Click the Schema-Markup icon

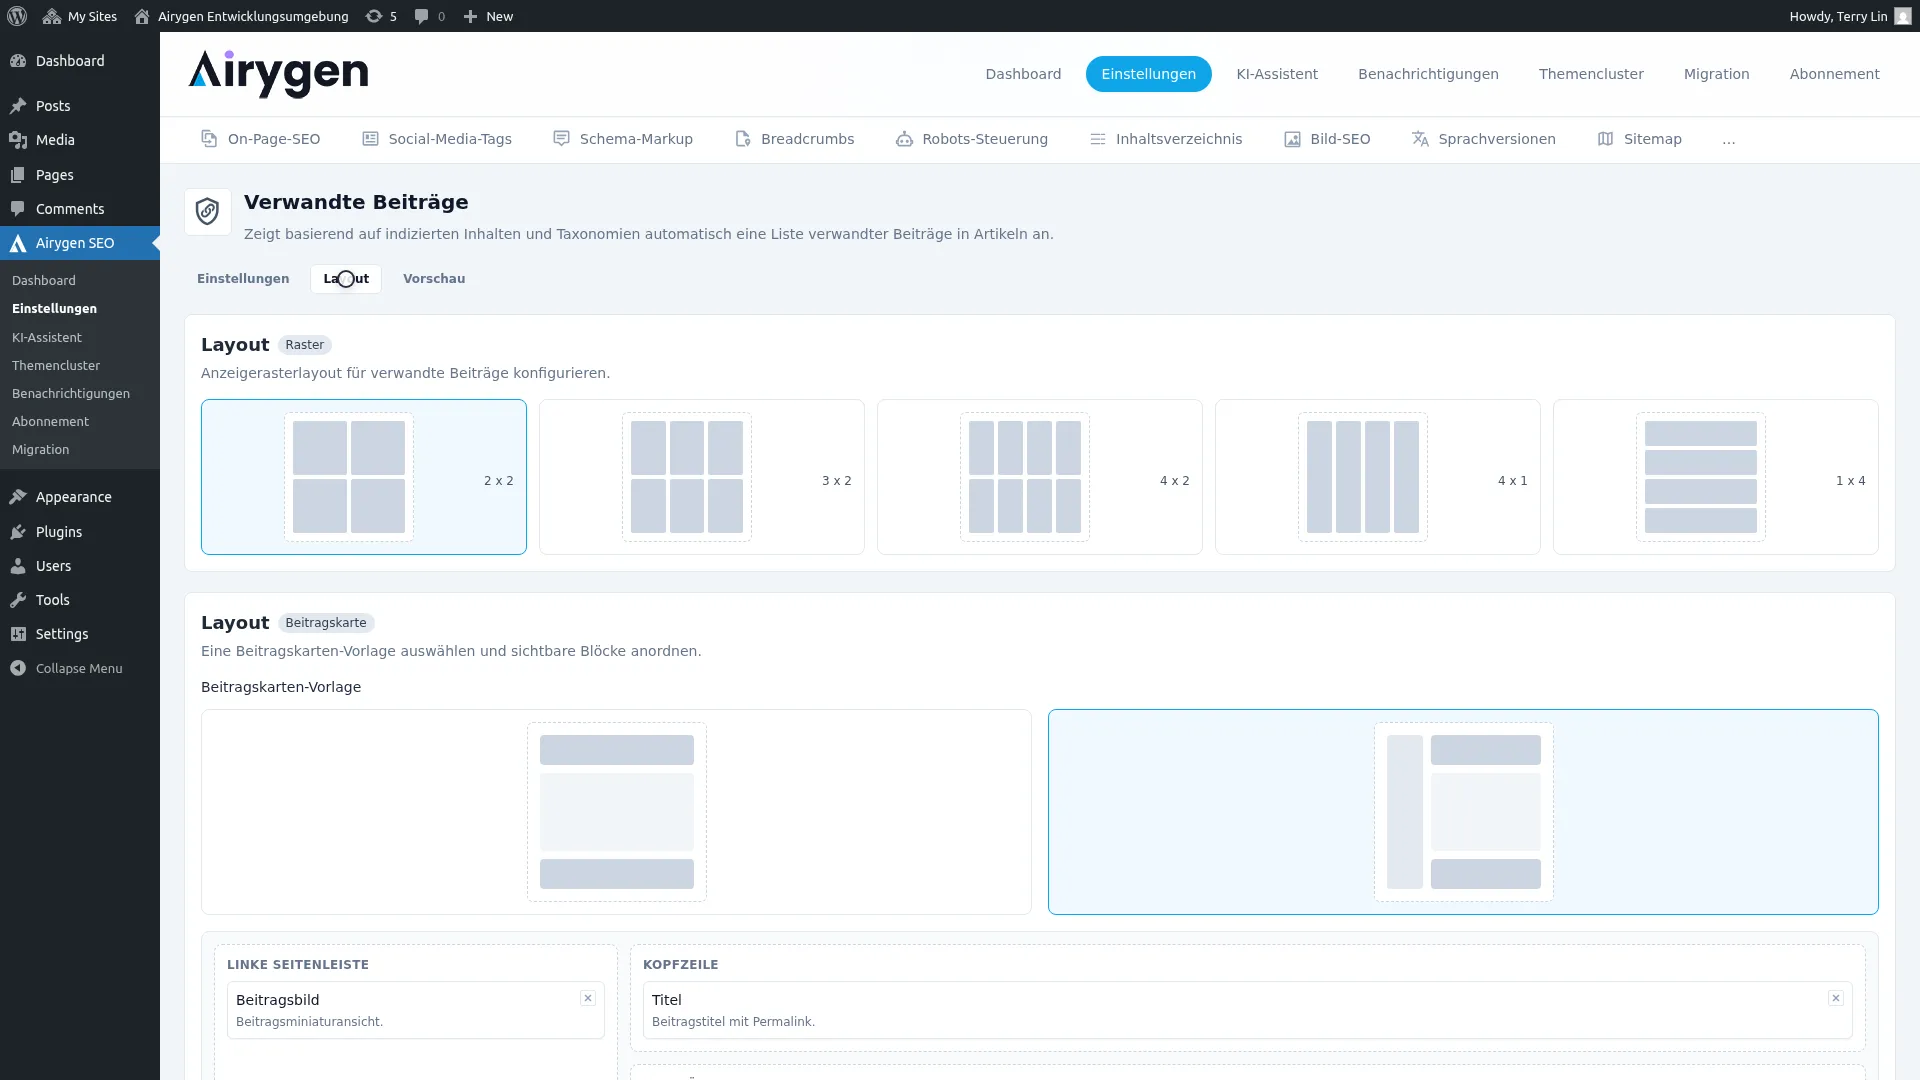pos(561,139)
